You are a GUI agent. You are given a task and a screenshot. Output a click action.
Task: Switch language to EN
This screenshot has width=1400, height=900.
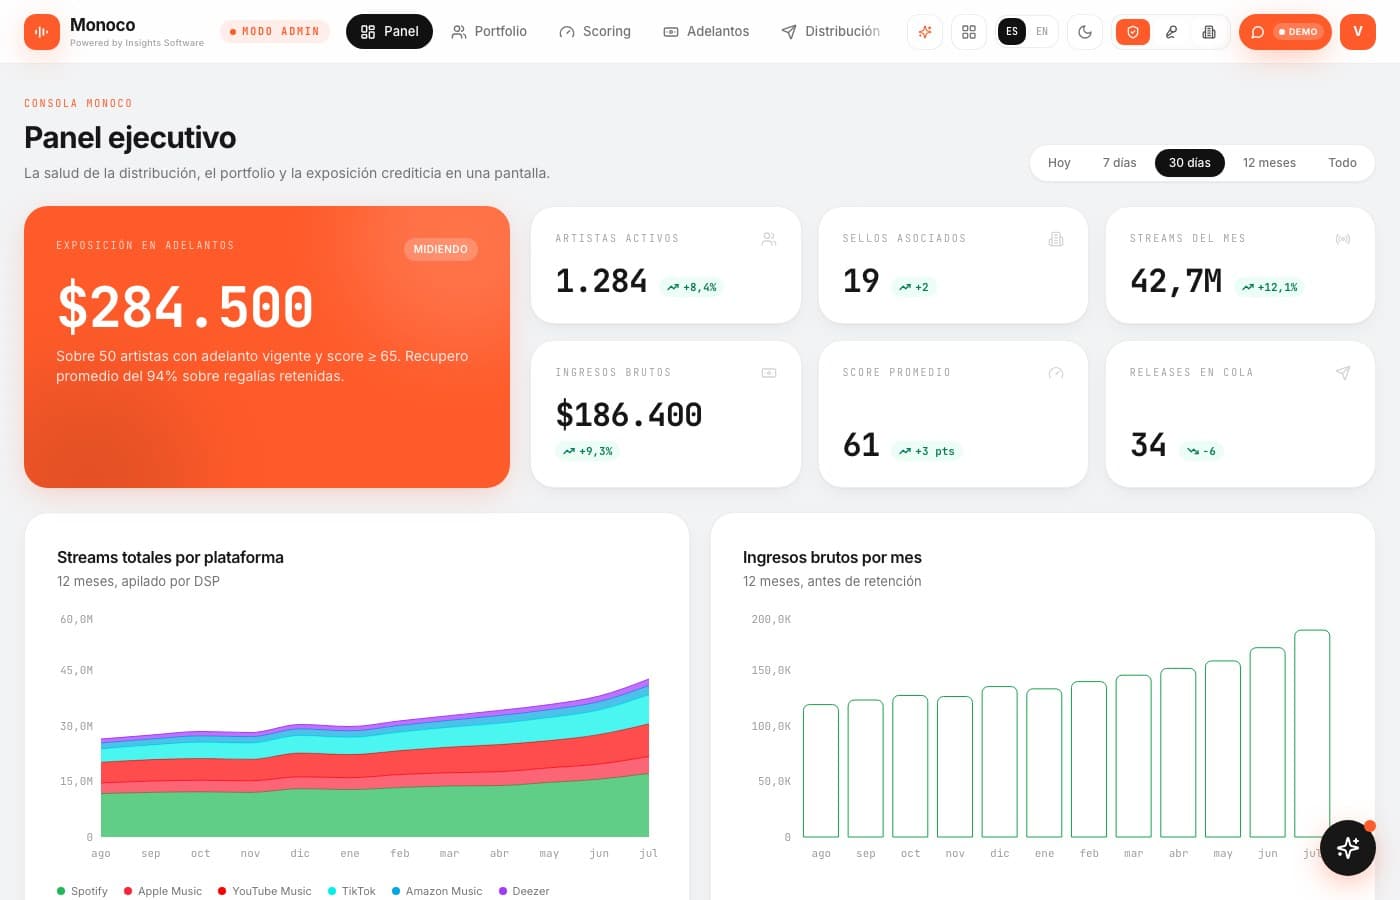[x=1042, y=32]
